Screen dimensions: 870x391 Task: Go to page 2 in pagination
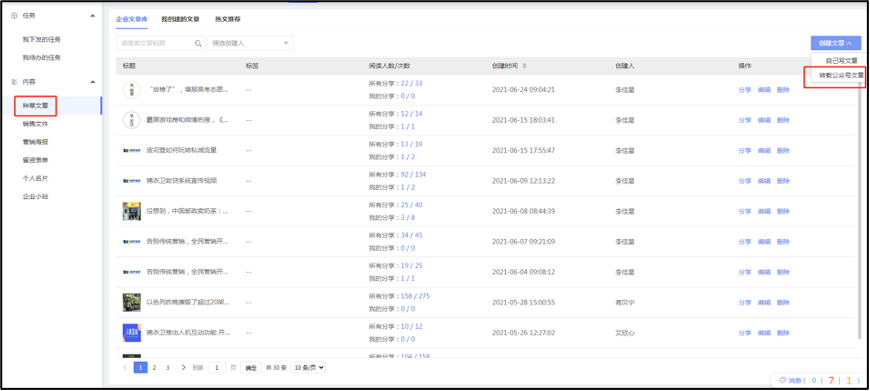(154, 367)
